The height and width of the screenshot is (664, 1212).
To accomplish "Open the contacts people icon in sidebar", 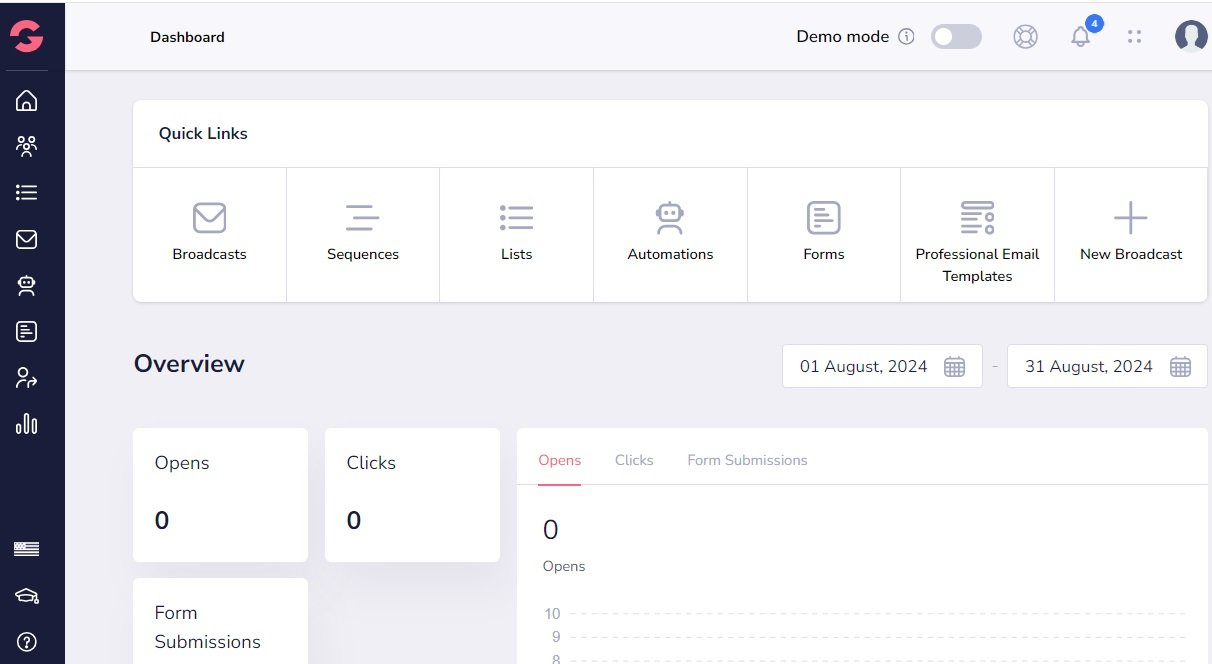I will point(27,147).
